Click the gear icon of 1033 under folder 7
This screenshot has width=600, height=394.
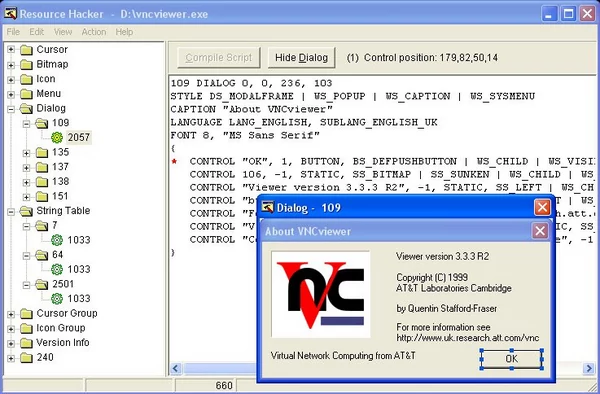pos(57,240)
